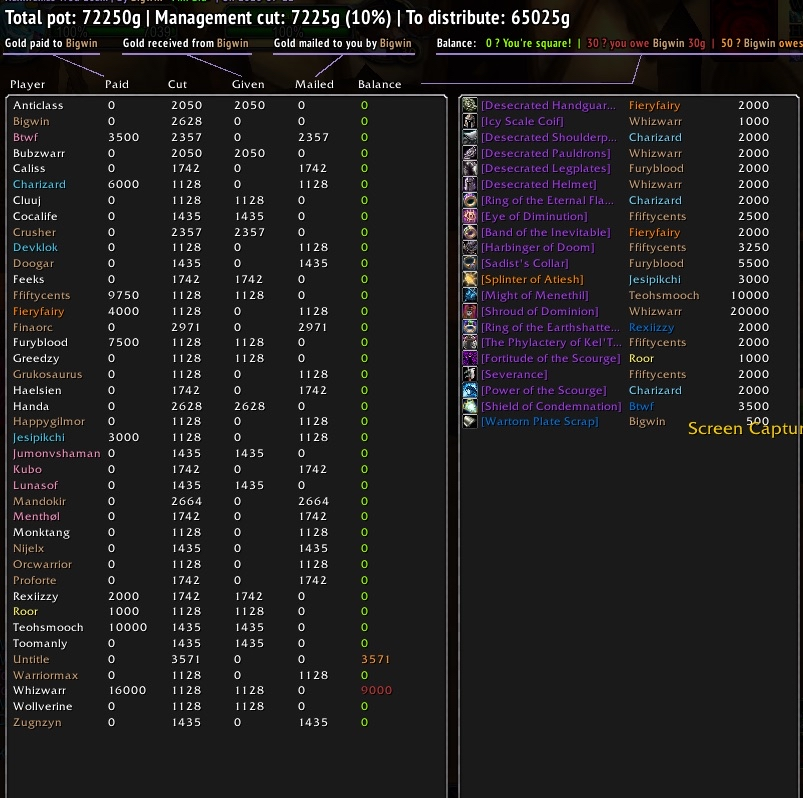The image size is (803, 798).
Task: Click Finaorc's 2971 cut value
Action: click(186, 327)
